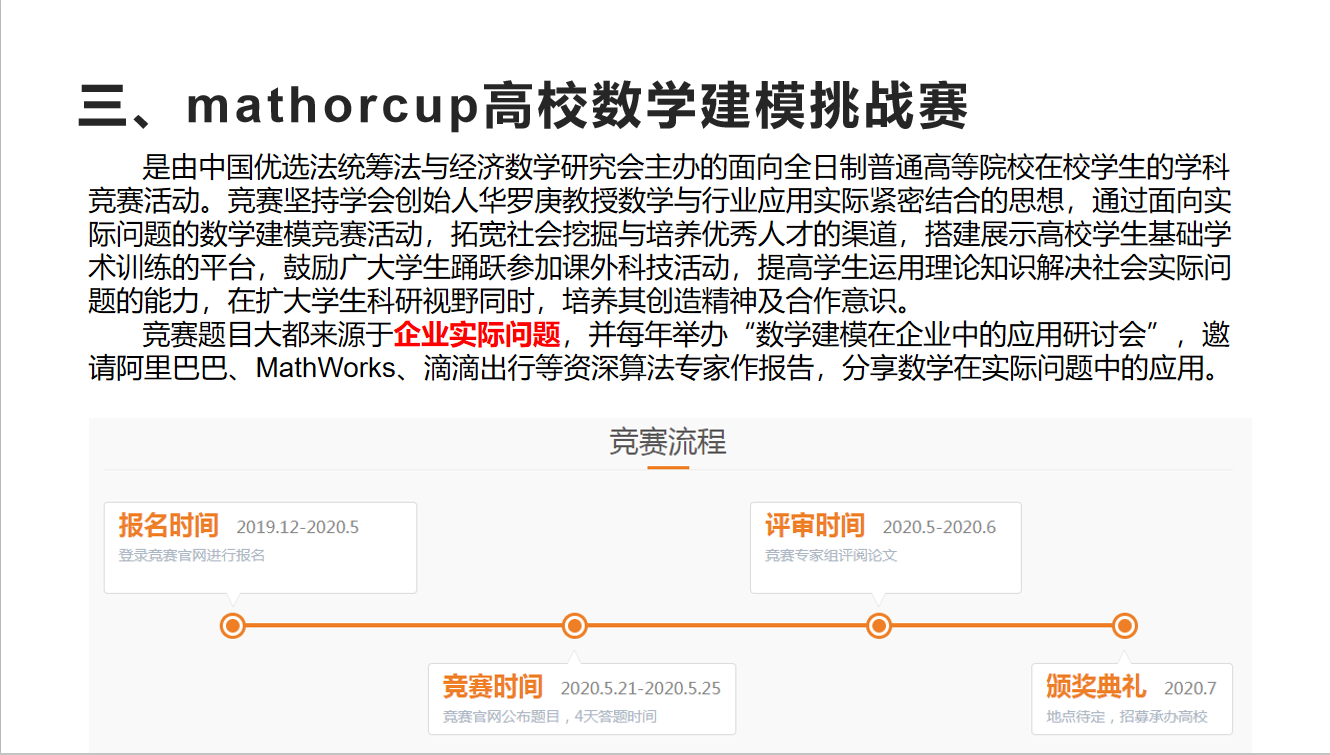Click the timeline marker below the 评审时间 card
Screen dimensions: 1330x755
[x=879, y=626]
